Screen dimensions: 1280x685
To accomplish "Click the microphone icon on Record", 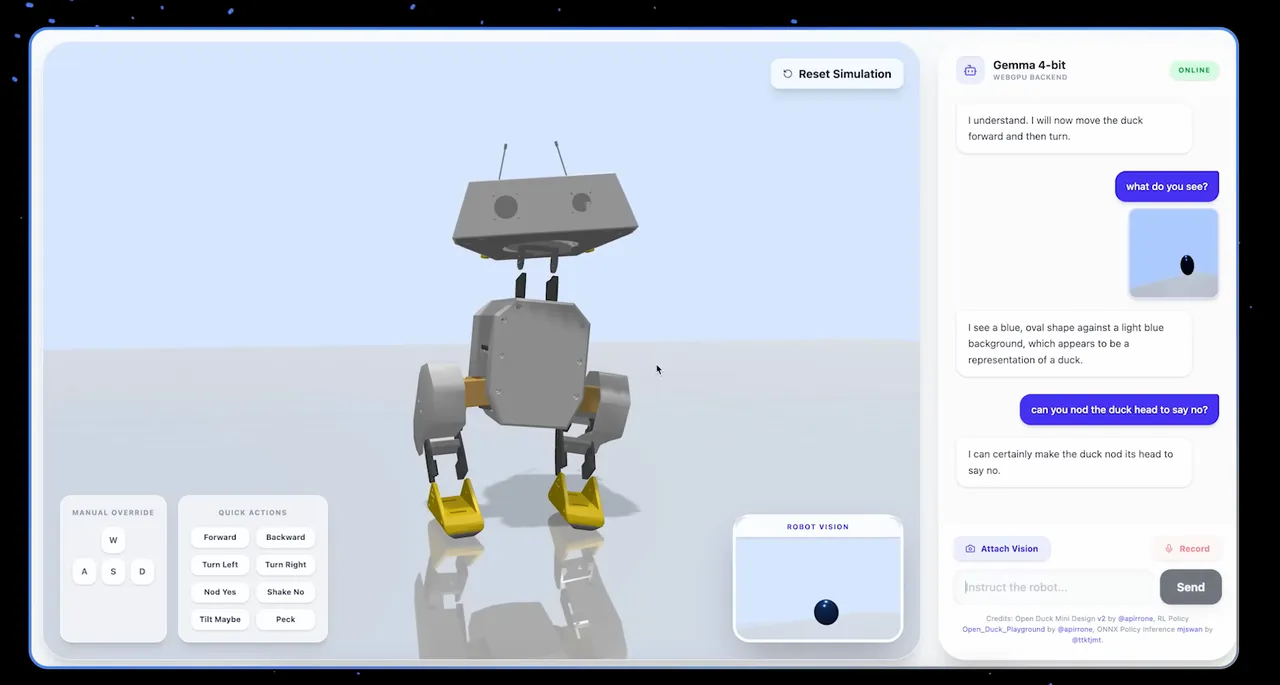I will point(1168,549).
